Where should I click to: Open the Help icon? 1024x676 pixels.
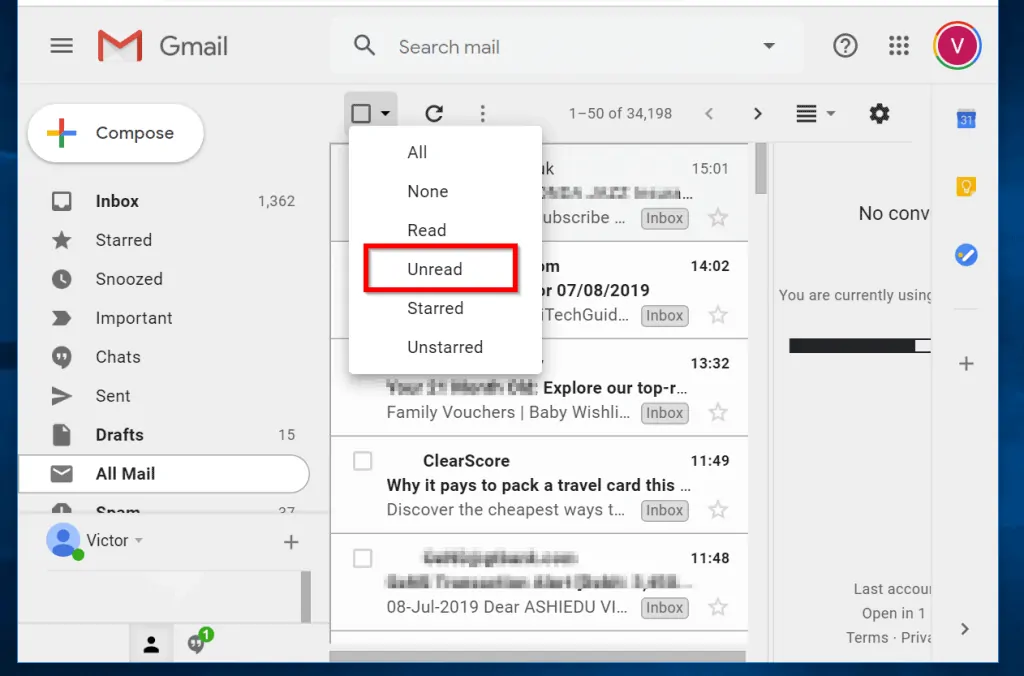(845, 45)
